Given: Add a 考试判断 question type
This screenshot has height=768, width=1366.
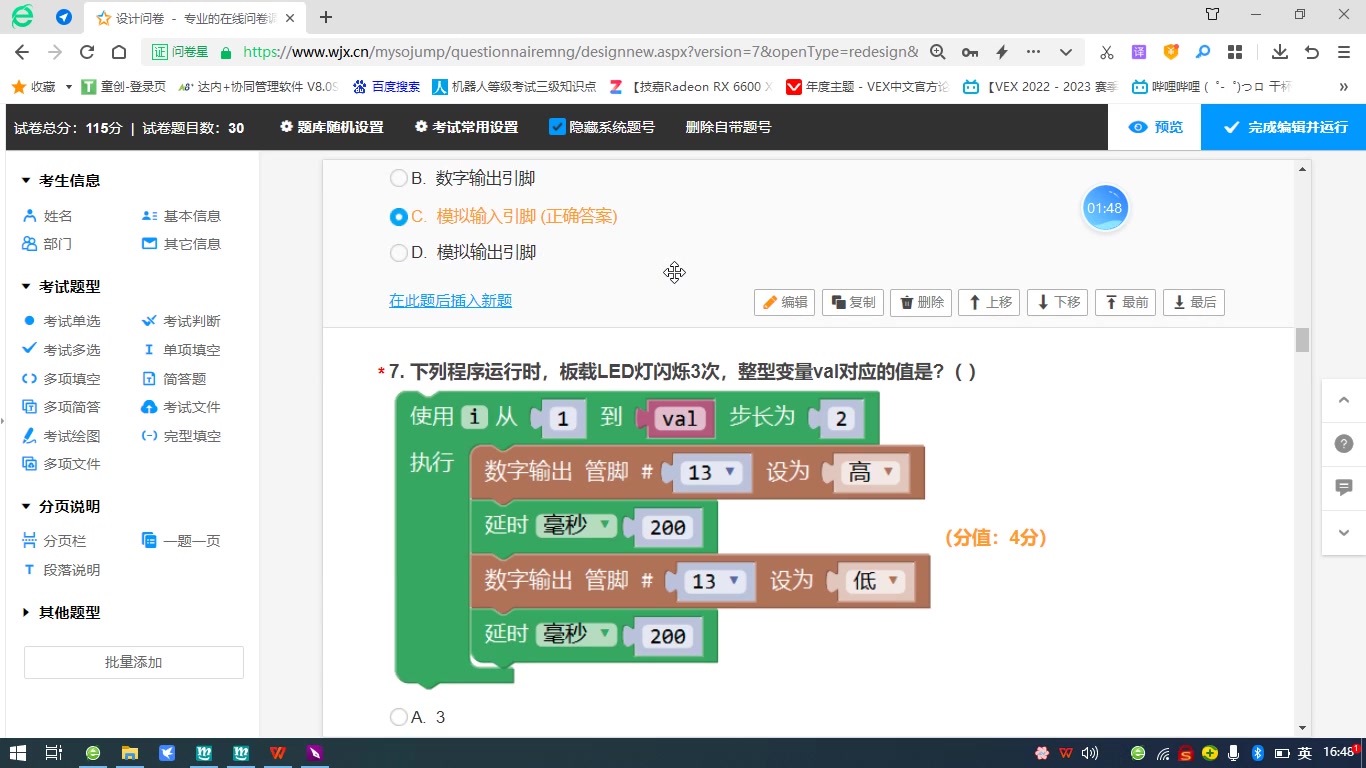Looking at the screenshot, I should (x=181, y=321).
